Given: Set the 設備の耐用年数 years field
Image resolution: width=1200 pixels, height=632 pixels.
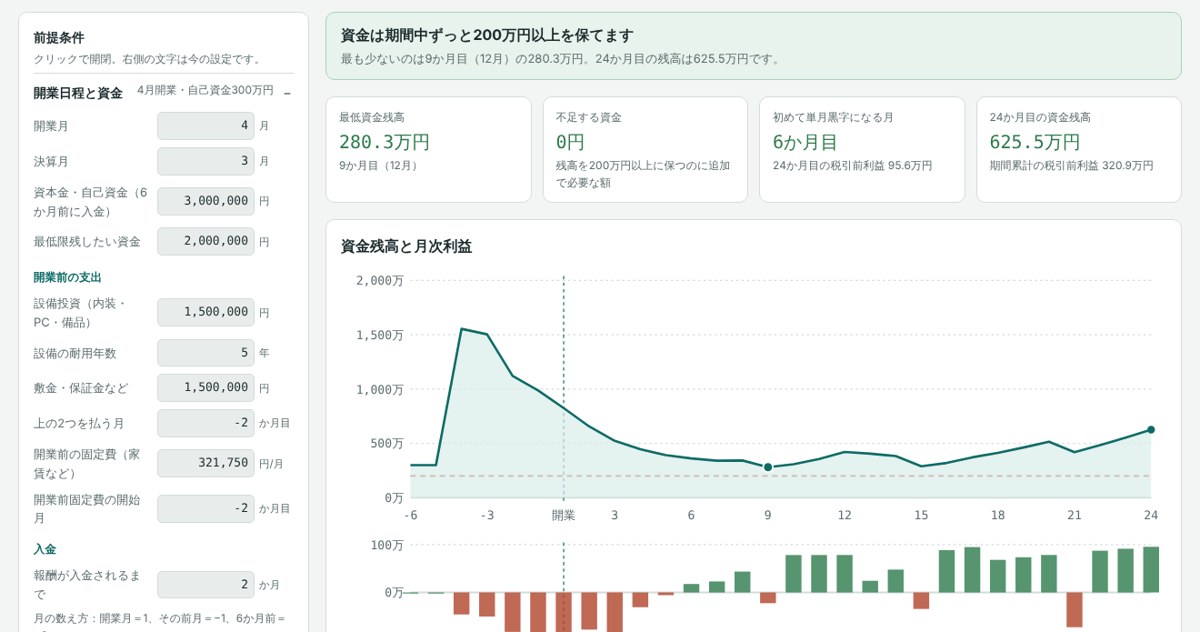Looking at the screenshot, I should (x=206, y=353).
